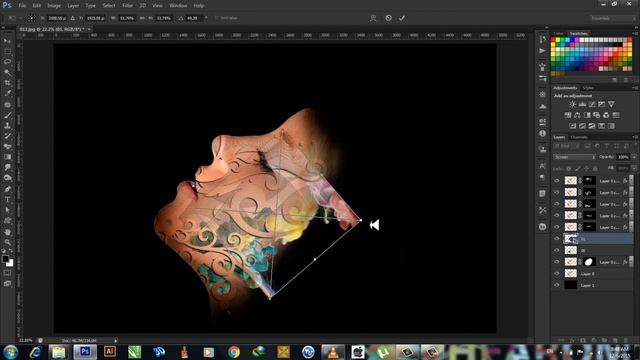Open the status bar arrow menu
640x360 pixels.
point(116,340)
